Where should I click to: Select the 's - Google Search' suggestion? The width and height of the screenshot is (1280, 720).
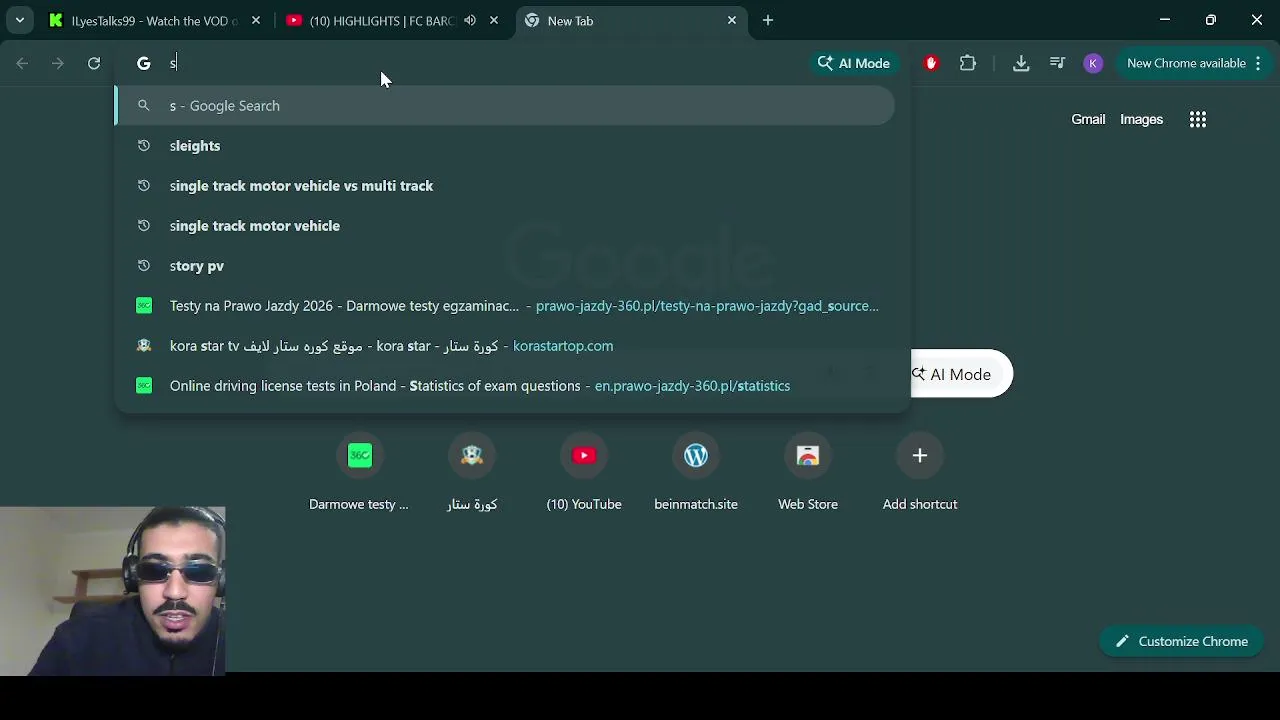coord(505,106)
